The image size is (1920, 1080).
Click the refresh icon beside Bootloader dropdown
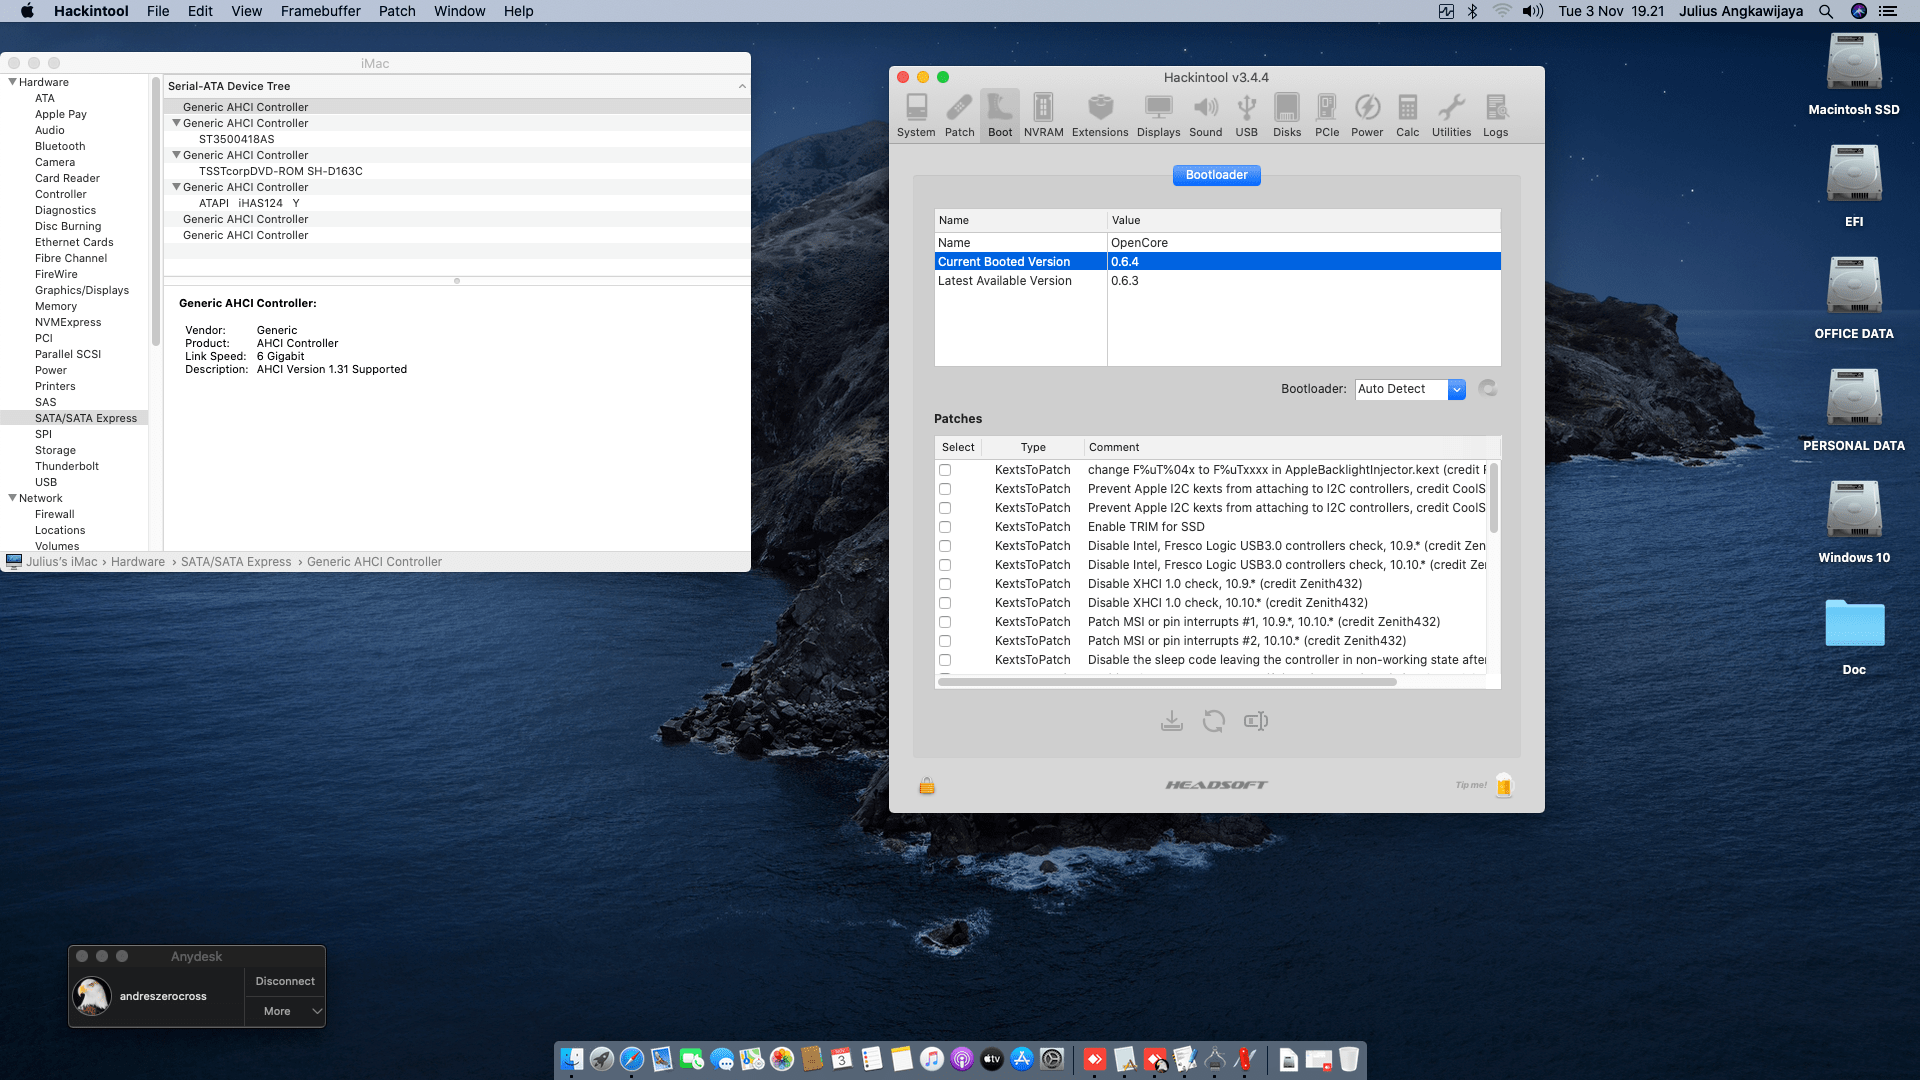click(1488, 389)
